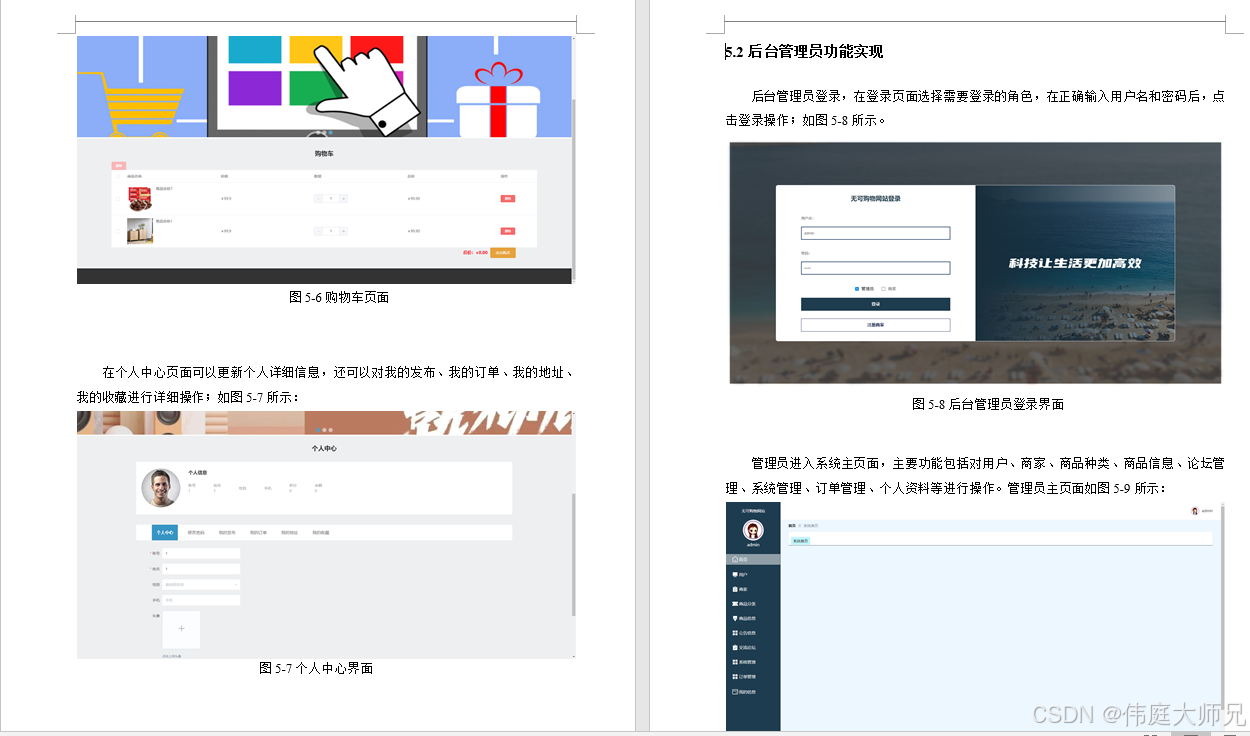Click admin avatar in sidebar header
The image size is (1250, 736).
753,531
